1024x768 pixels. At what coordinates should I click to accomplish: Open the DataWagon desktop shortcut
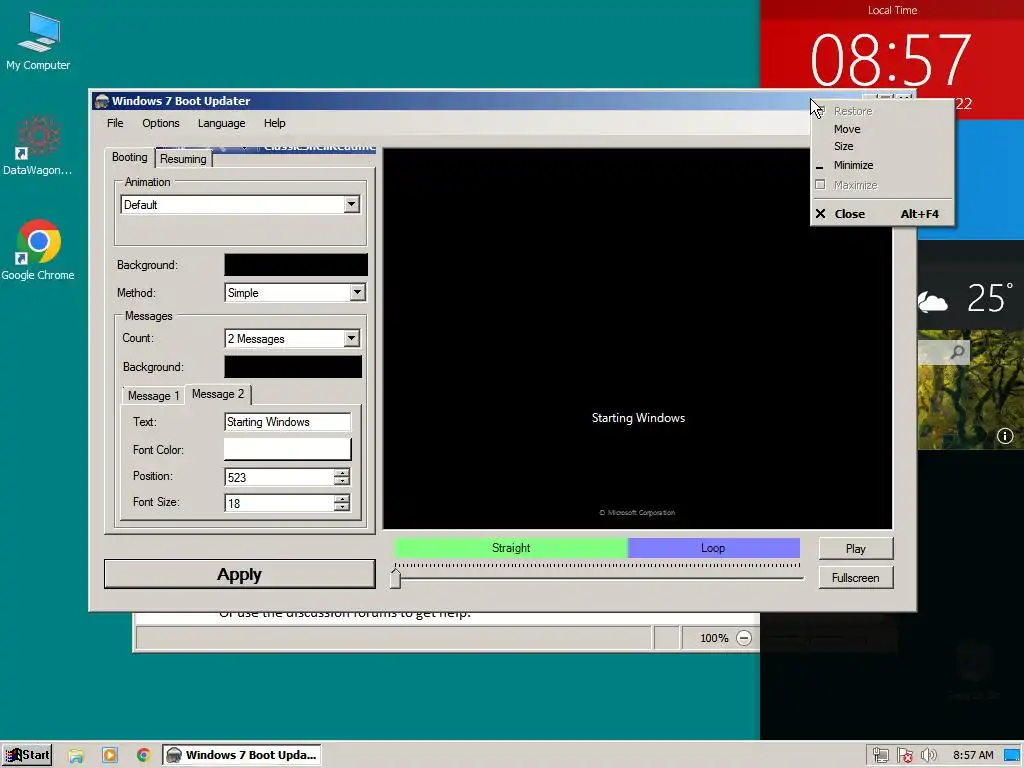tap(37, 145)
